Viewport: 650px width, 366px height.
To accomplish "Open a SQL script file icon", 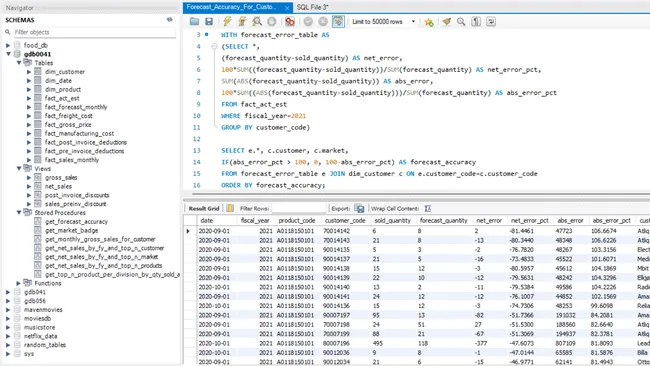I will (x=194, y=22).
